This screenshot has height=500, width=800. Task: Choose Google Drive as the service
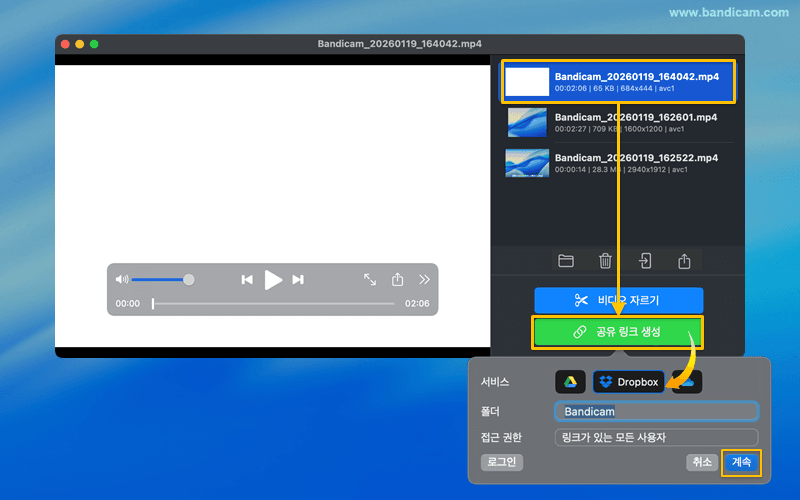click(570, 382)
